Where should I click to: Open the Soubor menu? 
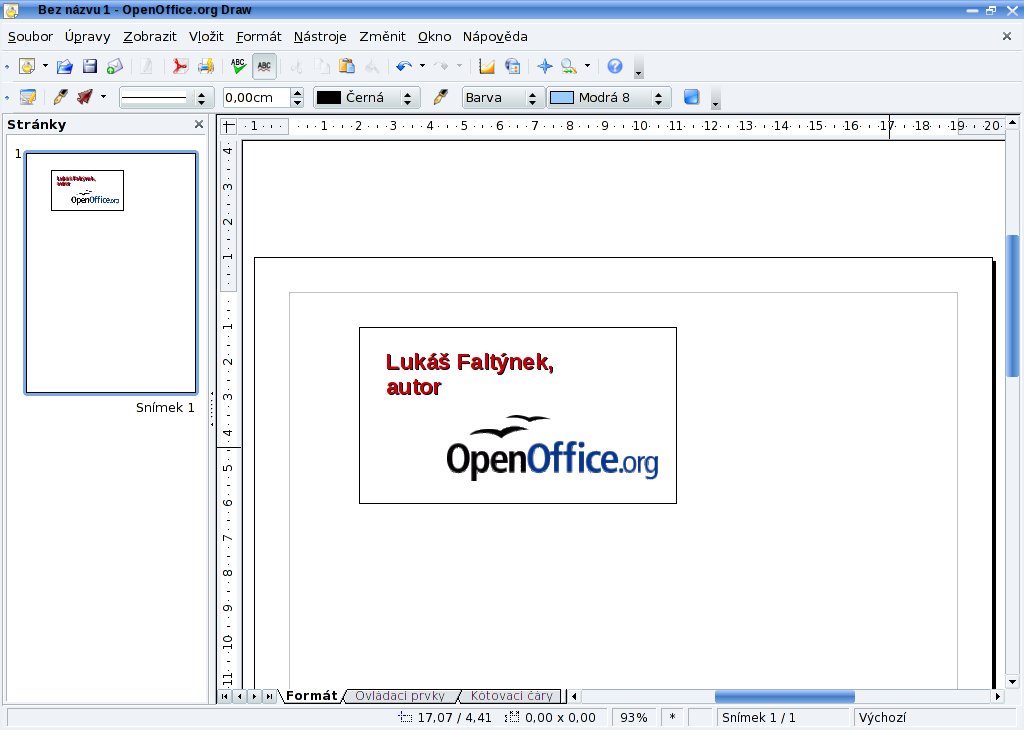pyautogui.click(x=30, y=37)
